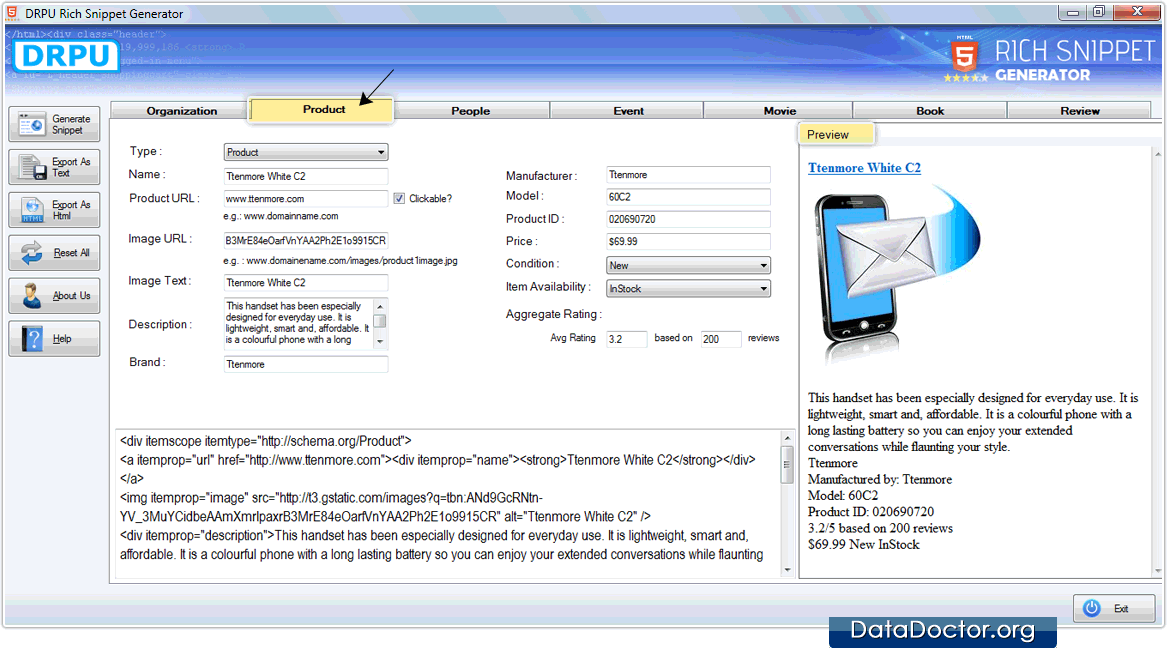Click the Manufacturer input field
This screenshot has height=648, width=1167.
coord(688,175)
